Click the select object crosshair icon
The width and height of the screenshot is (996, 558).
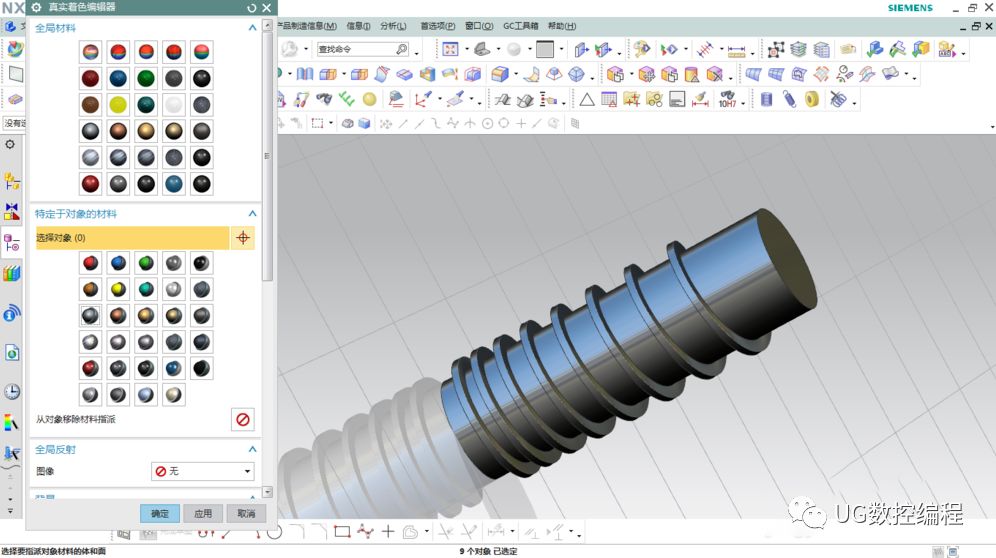(242, 238)
